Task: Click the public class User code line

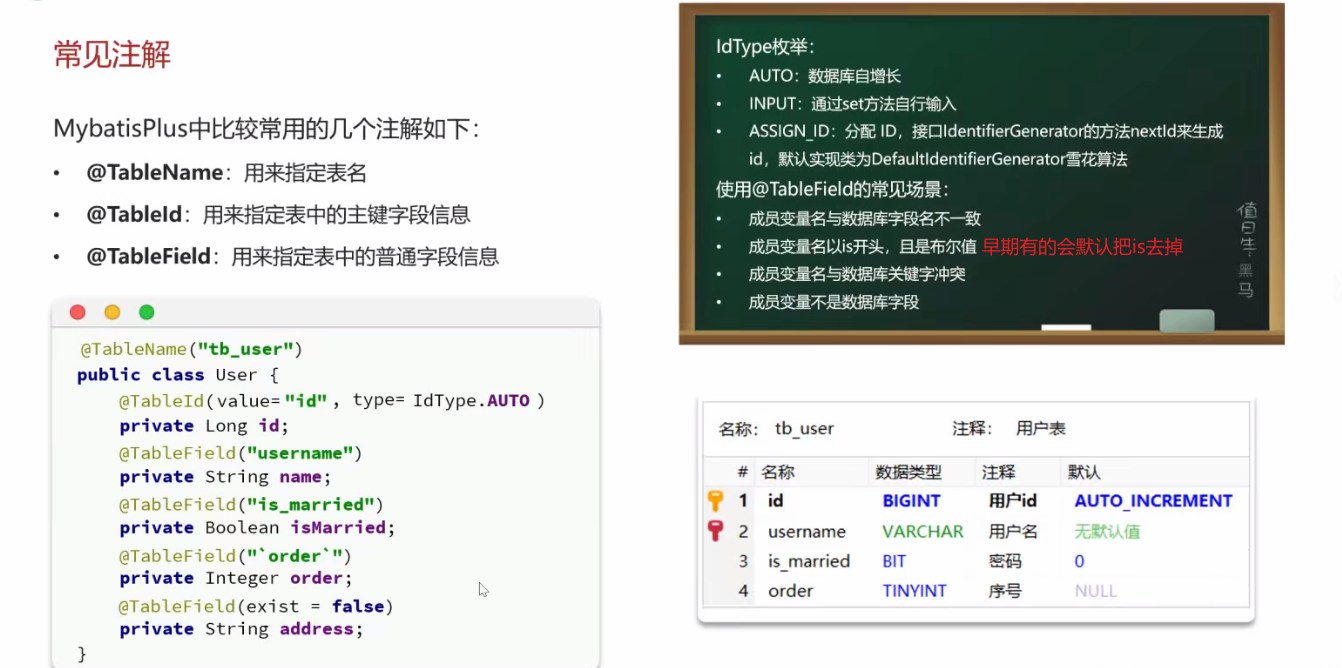Action: tap(179, 375)
